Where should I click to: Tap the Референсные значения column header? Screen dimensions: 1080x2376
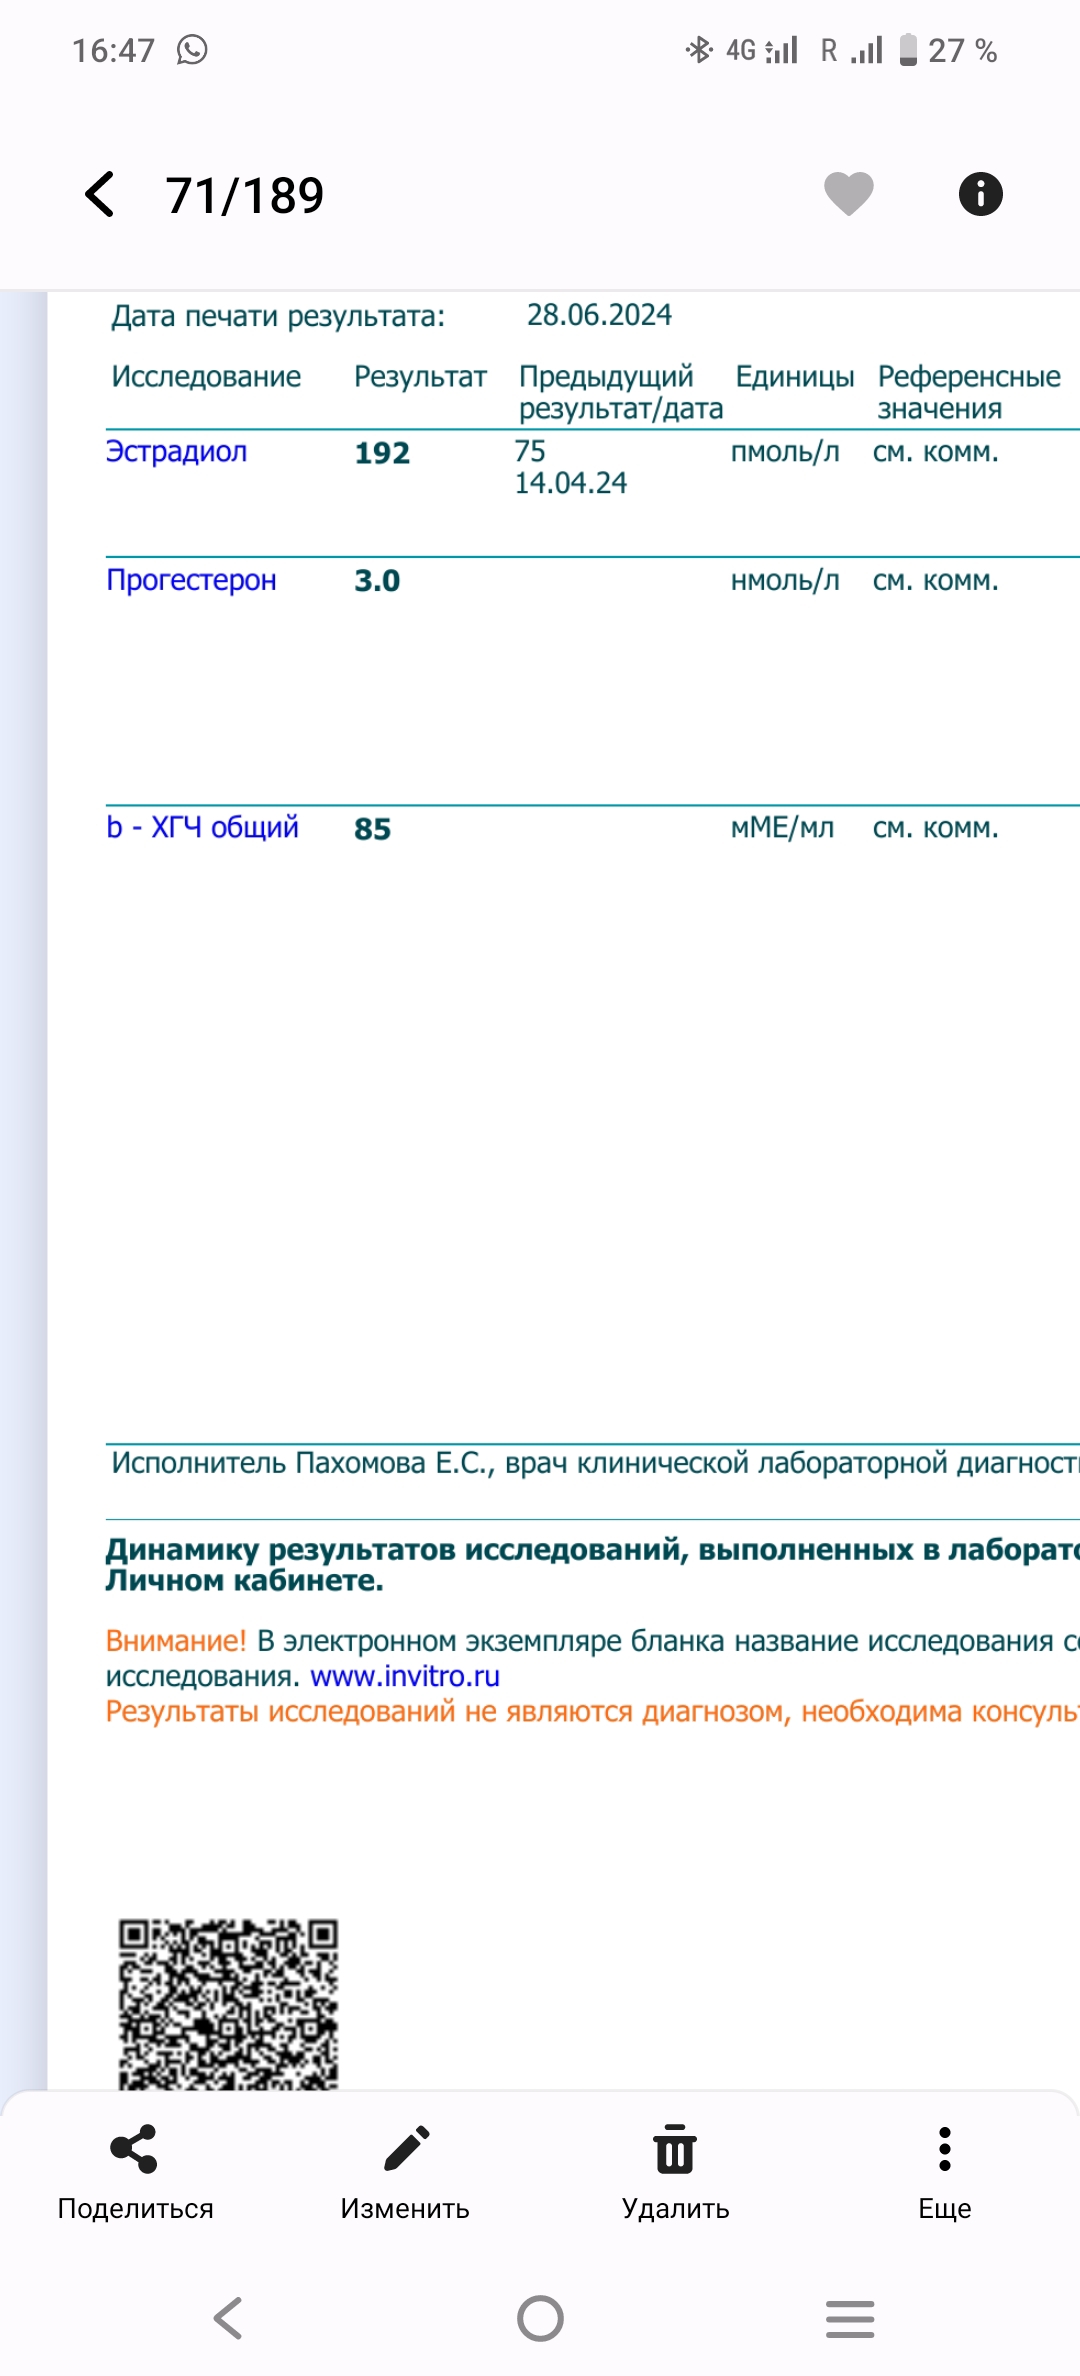point(969,392)
